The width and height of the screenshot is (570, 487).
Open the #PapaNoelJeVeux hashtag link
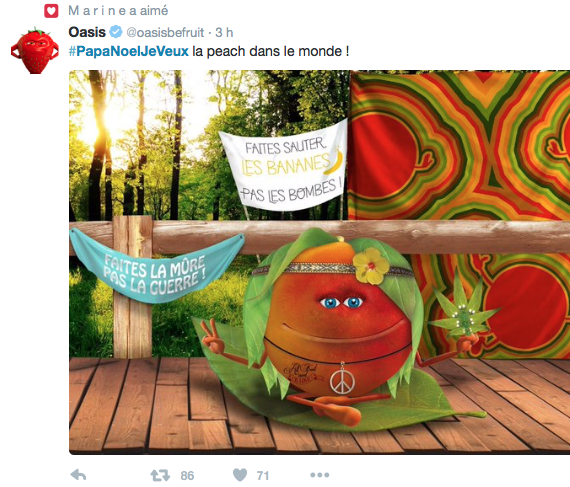[x=129, y=51]
